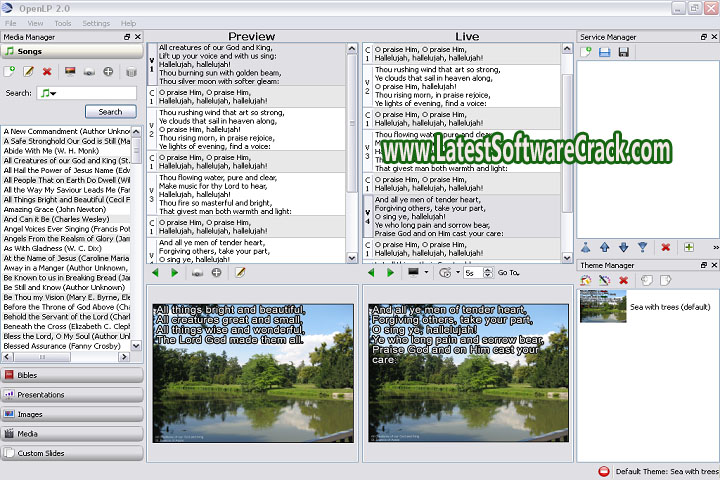720x480 pixels.
Task: Click the red status icon in the status bar
Action: (x=604, y=471)
